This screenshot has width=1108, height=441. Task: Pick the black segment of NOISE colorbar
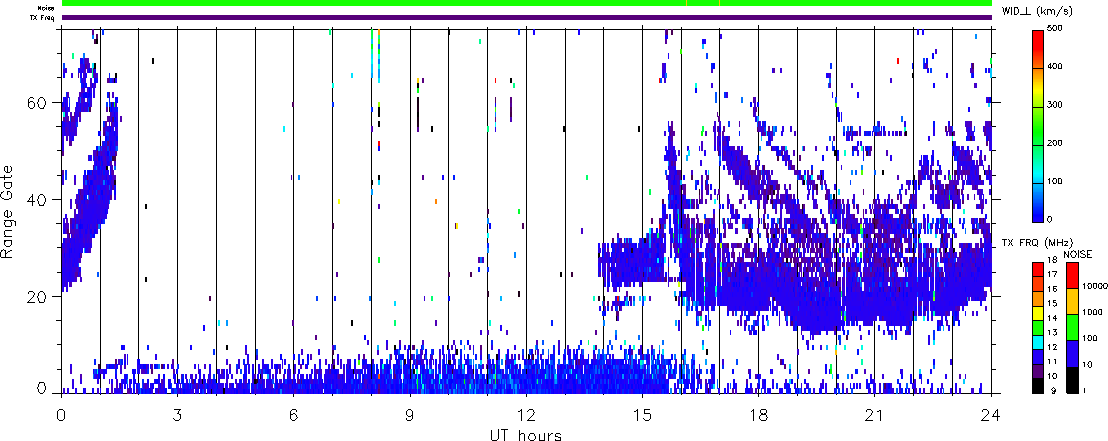click(1072, 380)
